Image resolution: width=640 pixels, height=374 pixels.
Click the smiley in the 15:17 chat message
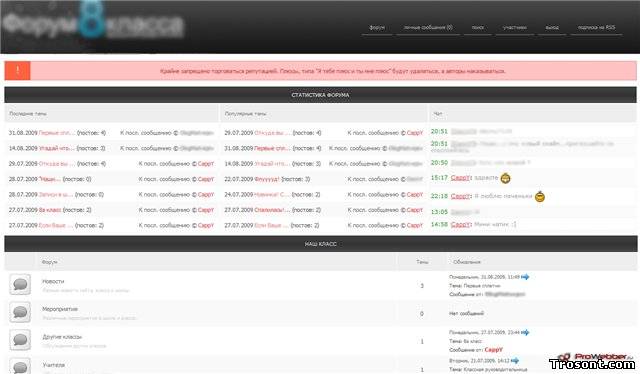click(505, 178)
